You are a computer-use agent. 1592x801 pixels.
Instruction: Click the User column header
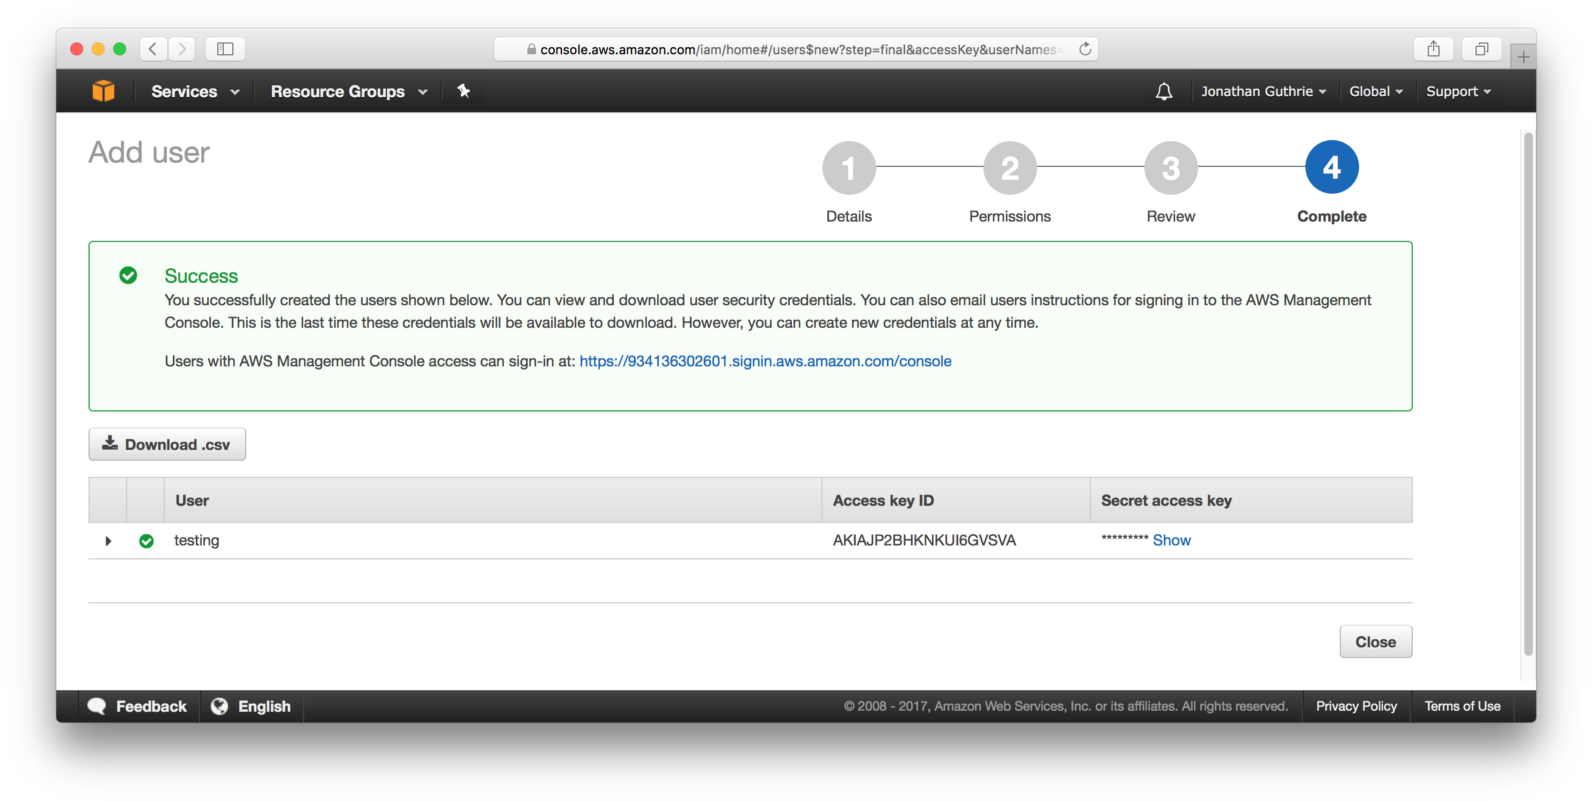coord(192,500)
